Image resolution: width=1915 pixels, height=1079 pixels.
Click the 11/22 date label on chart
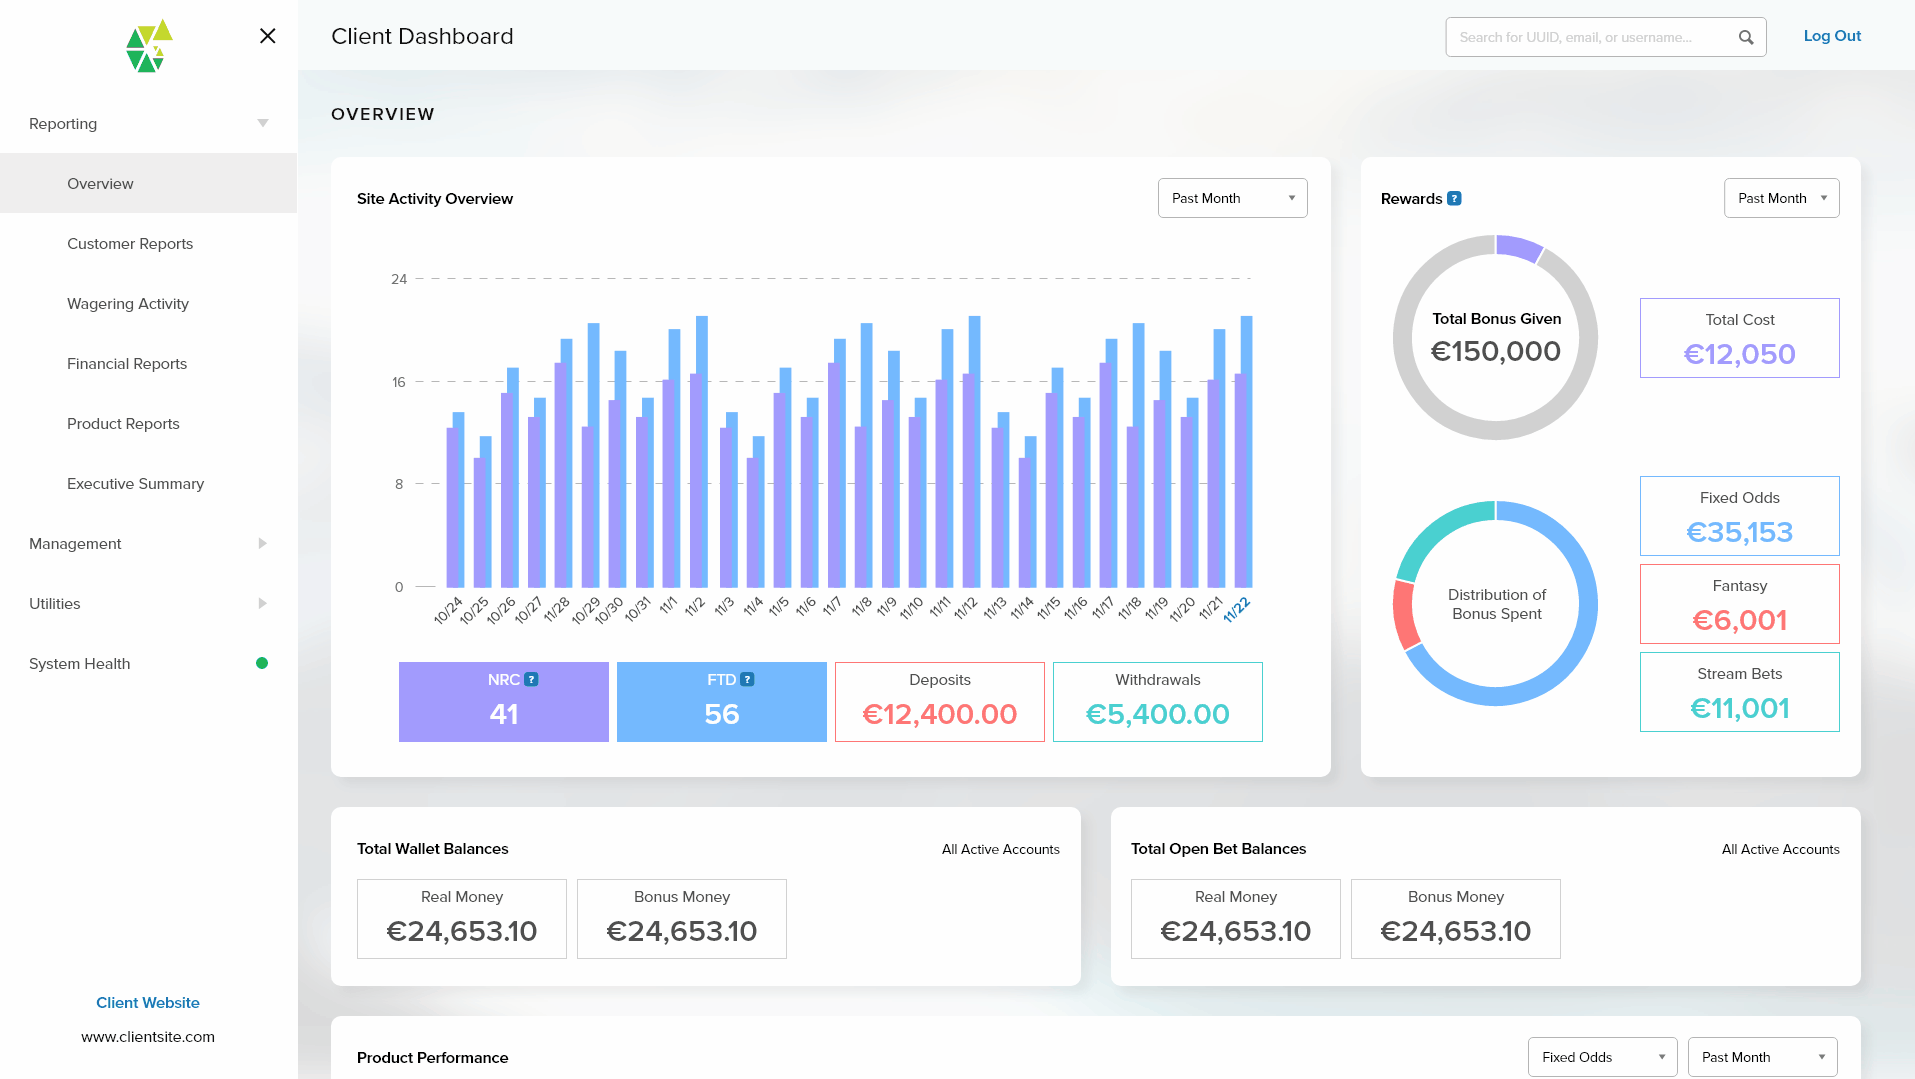(1237, 609)
